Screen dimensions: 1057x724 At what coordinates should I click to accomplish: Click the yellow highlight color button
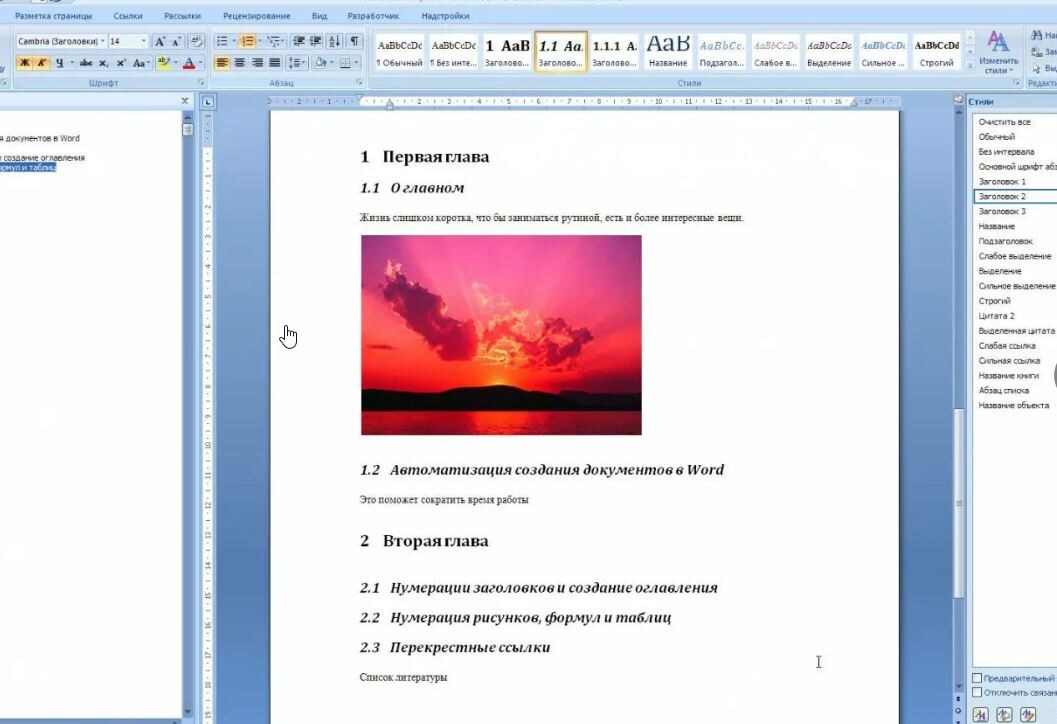click(163, 63)
